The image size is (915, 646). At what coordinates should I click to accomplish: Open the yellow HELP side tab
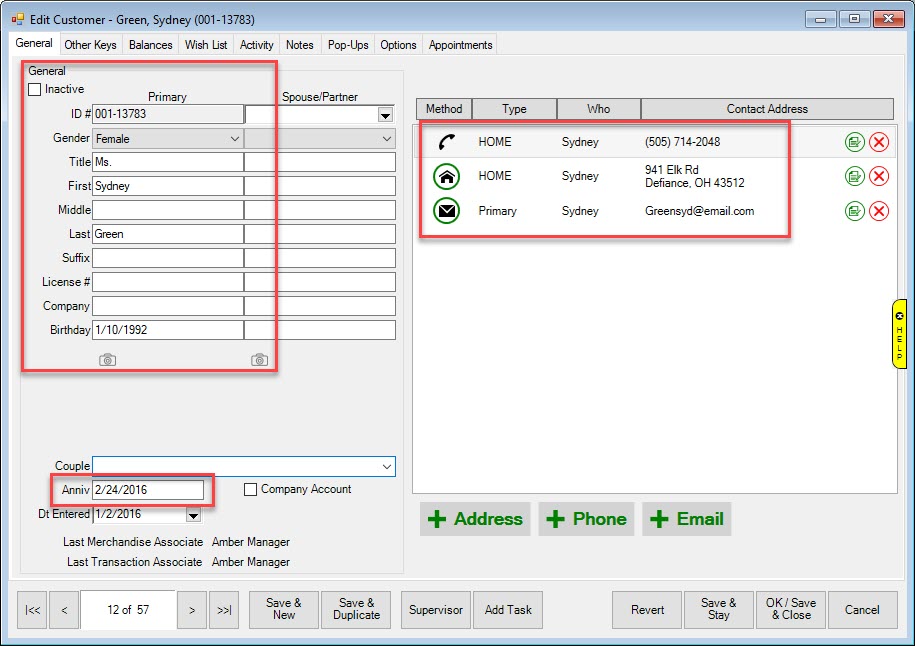click(899, 335)
